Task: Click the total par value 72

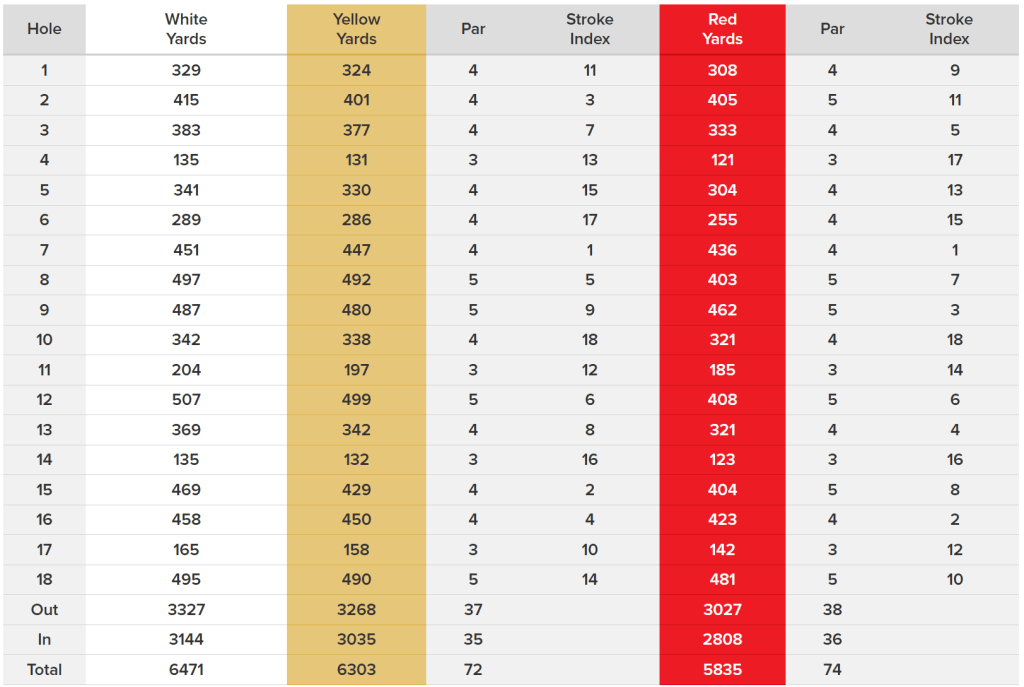Action: click(473, 669)
